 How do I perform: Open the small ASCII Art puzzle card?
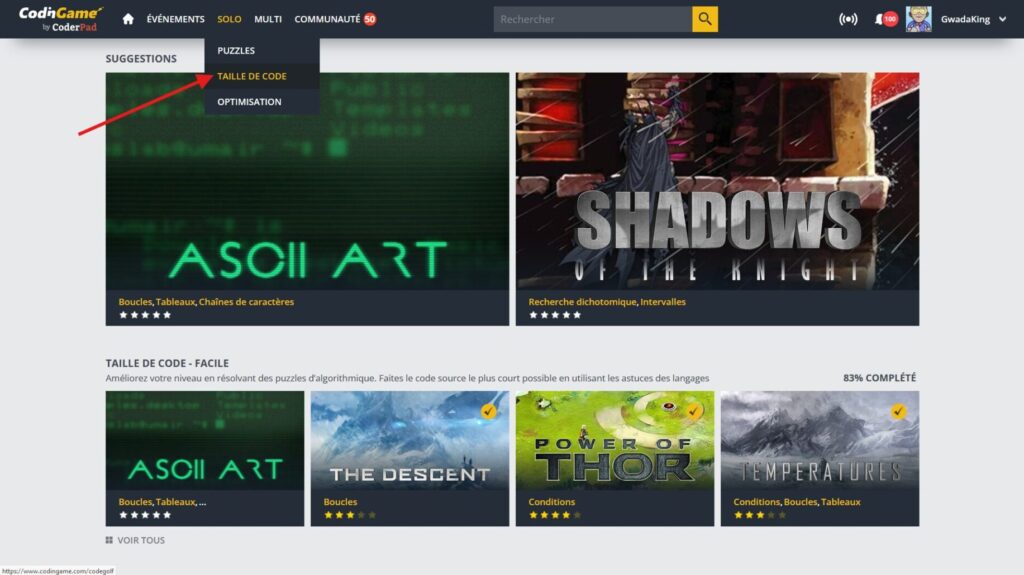point(204,458)
